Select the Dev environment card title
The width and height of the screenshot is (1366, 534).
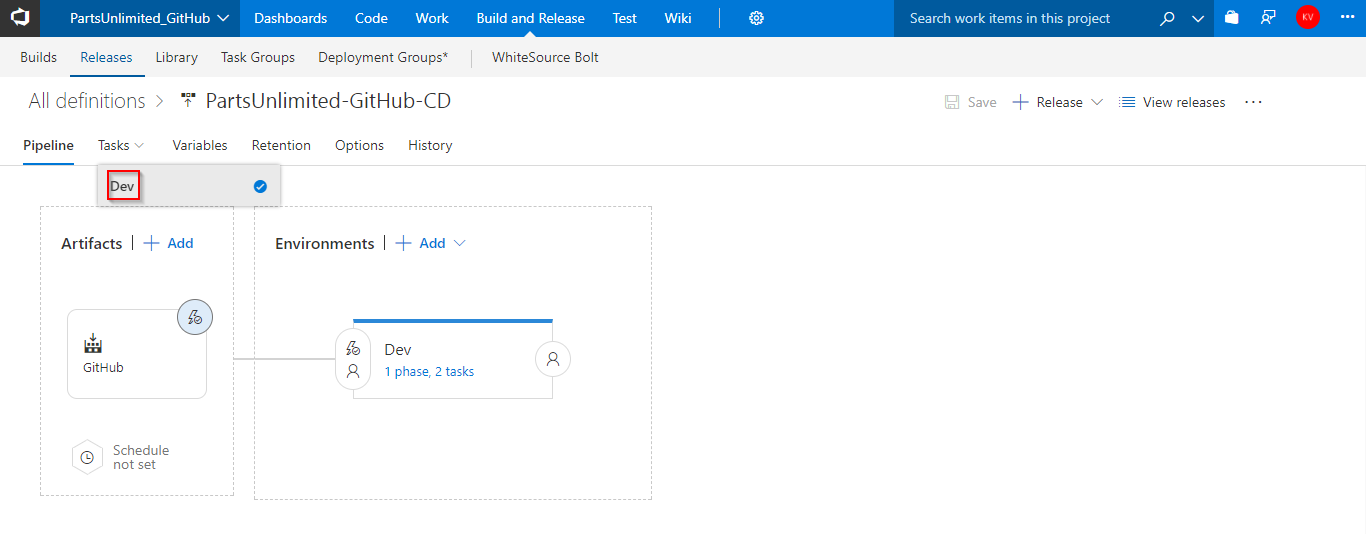[x=398, y=349]
